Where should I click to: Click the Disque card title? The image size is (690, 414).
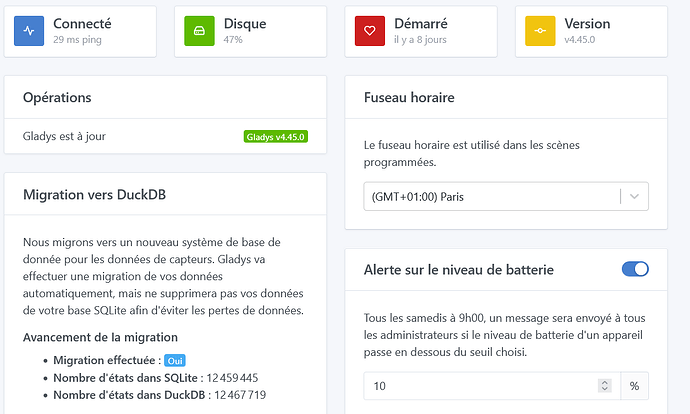point(245,23)
